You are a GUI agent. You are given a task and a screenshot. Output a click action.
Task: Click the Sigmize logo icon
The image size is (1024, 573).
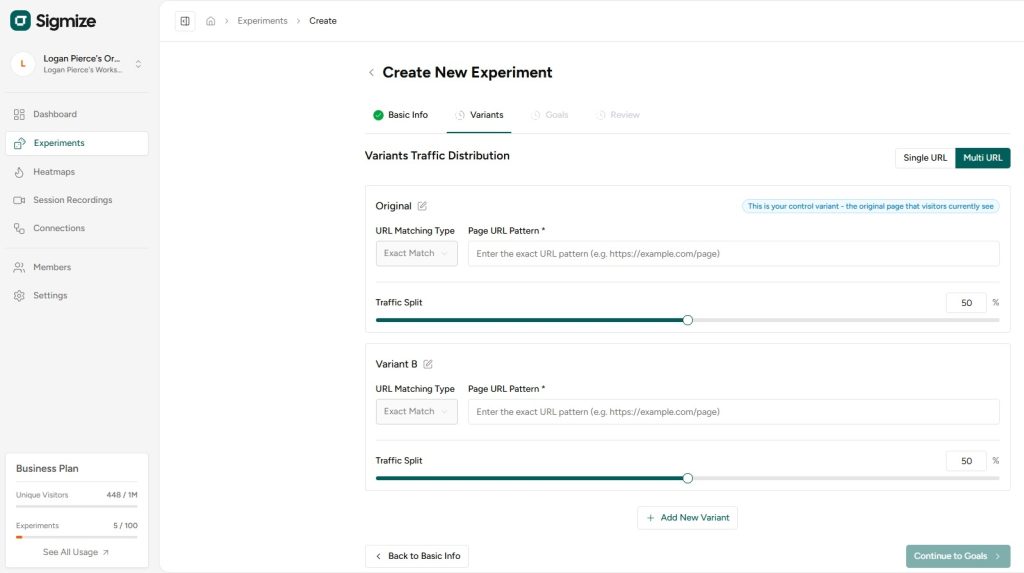pyautogui.click(x=21, y=21)
